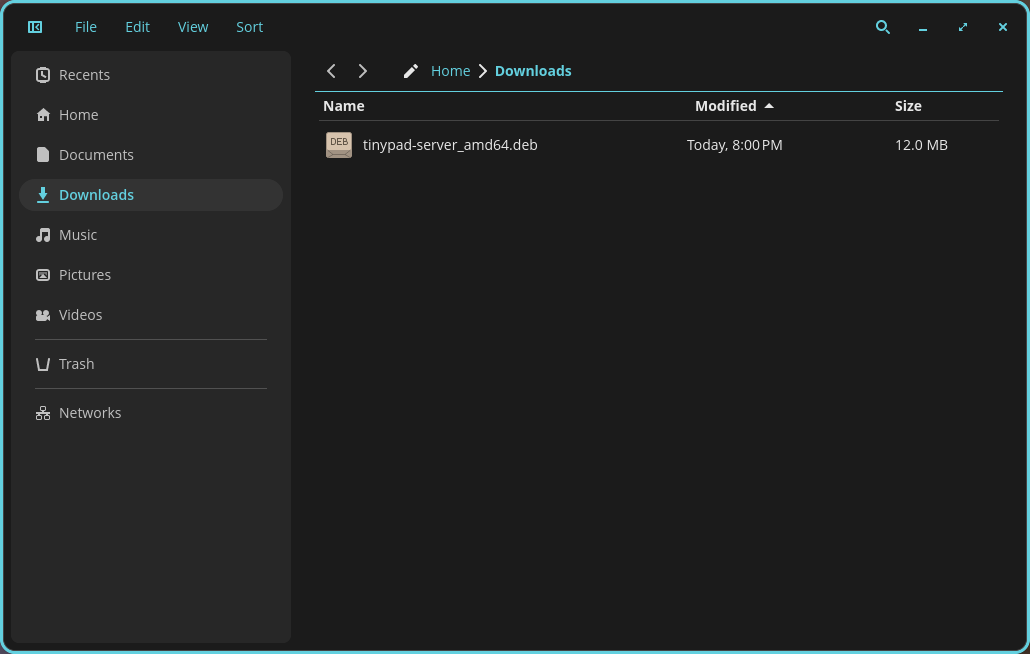The width and height of the screenshot is (1030, 654).
Task: Go back with the left arrow
Action: 331,71
